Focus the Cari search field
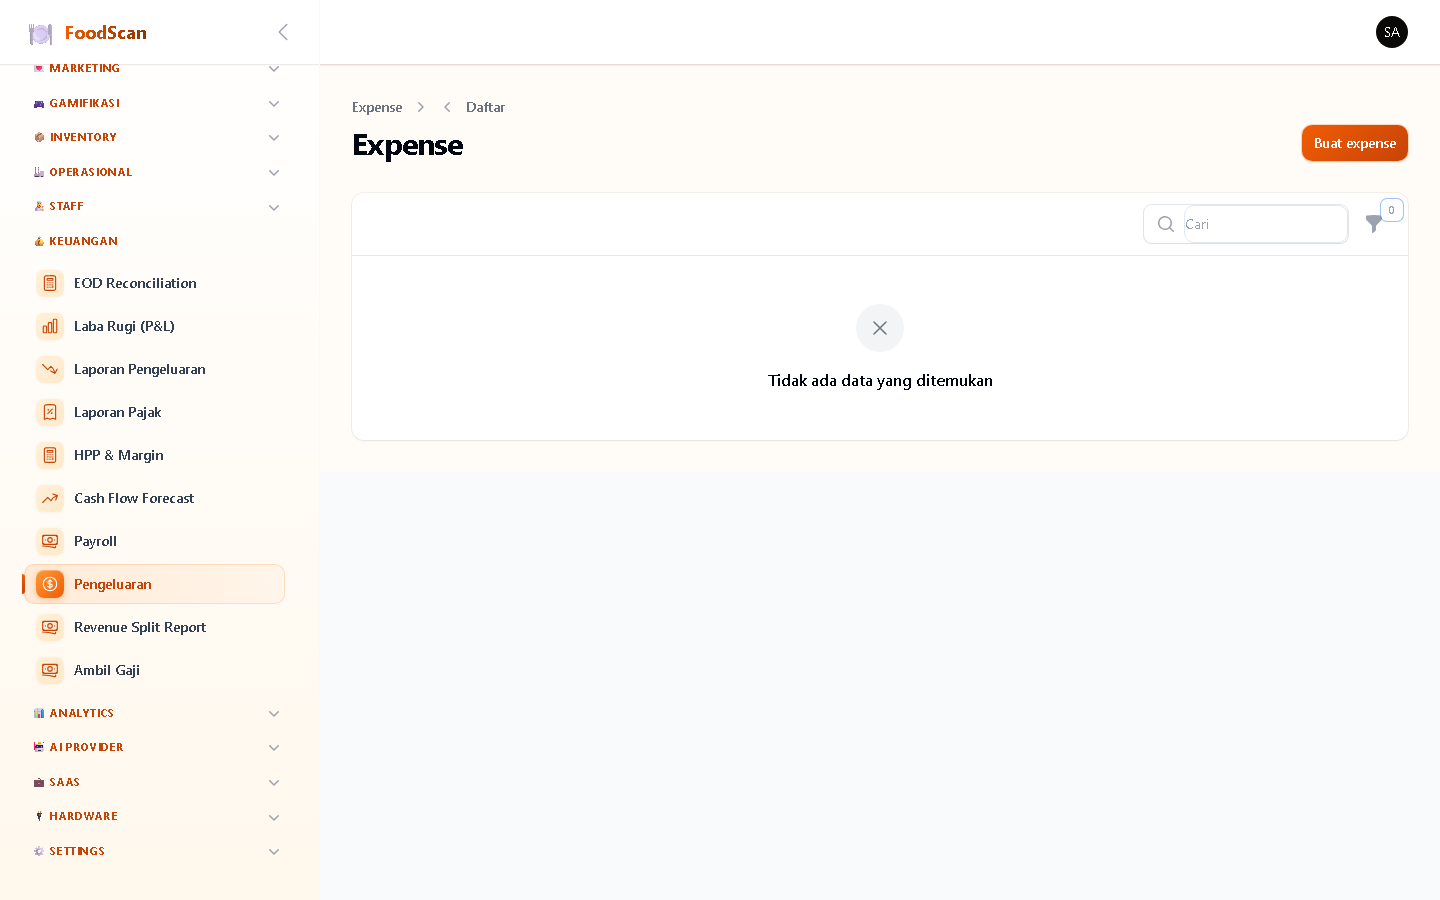 (x=1265, y=224)
